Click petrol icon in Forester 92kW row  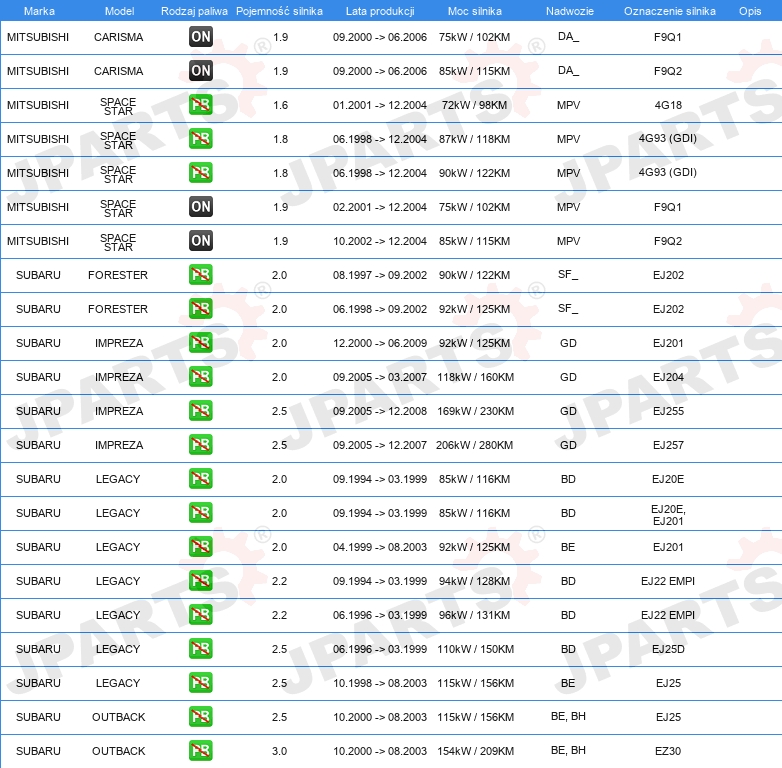[x=200, y=308]
